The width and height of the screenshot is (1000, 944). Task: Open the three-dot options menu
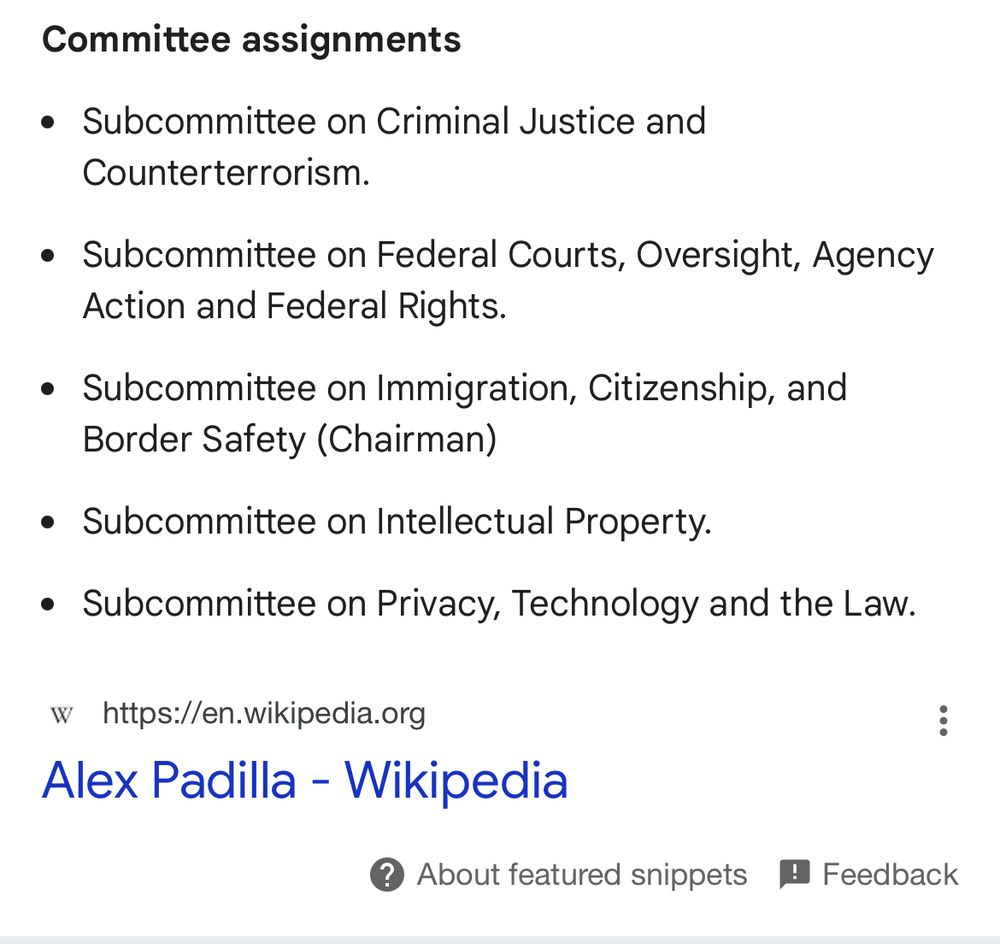point(943,721)
